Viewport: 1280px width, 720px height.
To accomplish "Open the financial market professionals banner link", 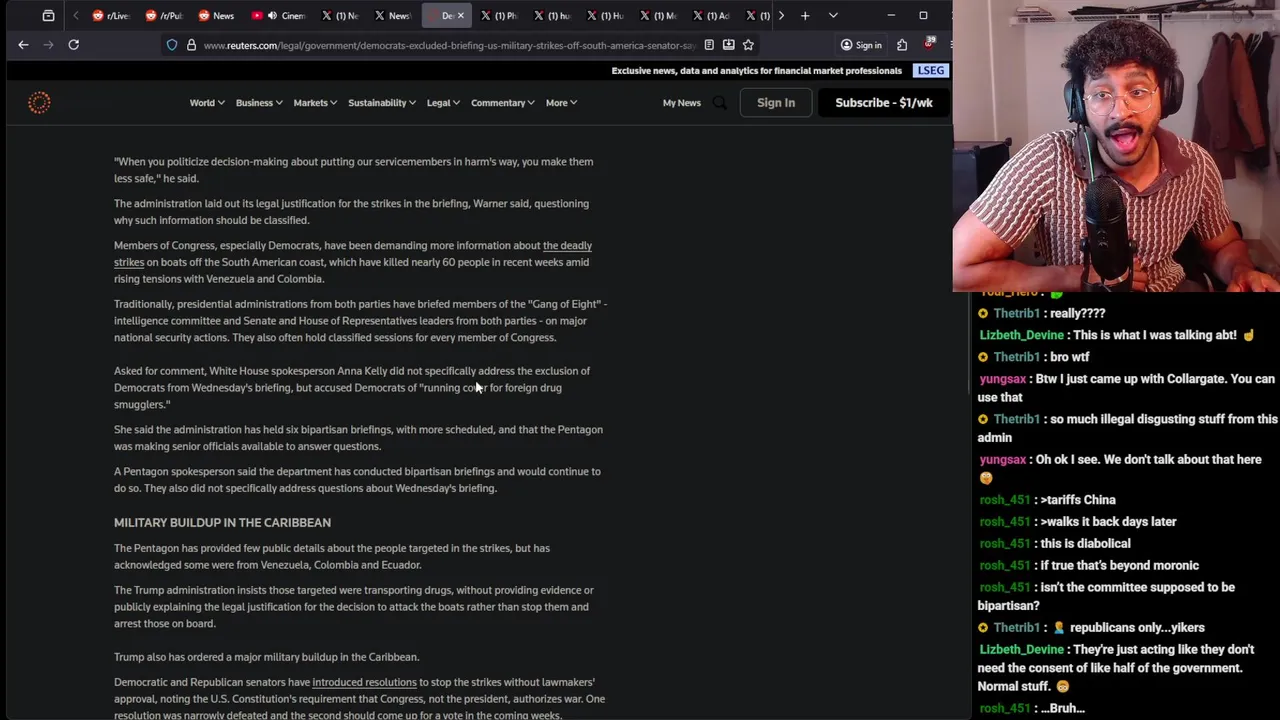I will tap(757, 71).
